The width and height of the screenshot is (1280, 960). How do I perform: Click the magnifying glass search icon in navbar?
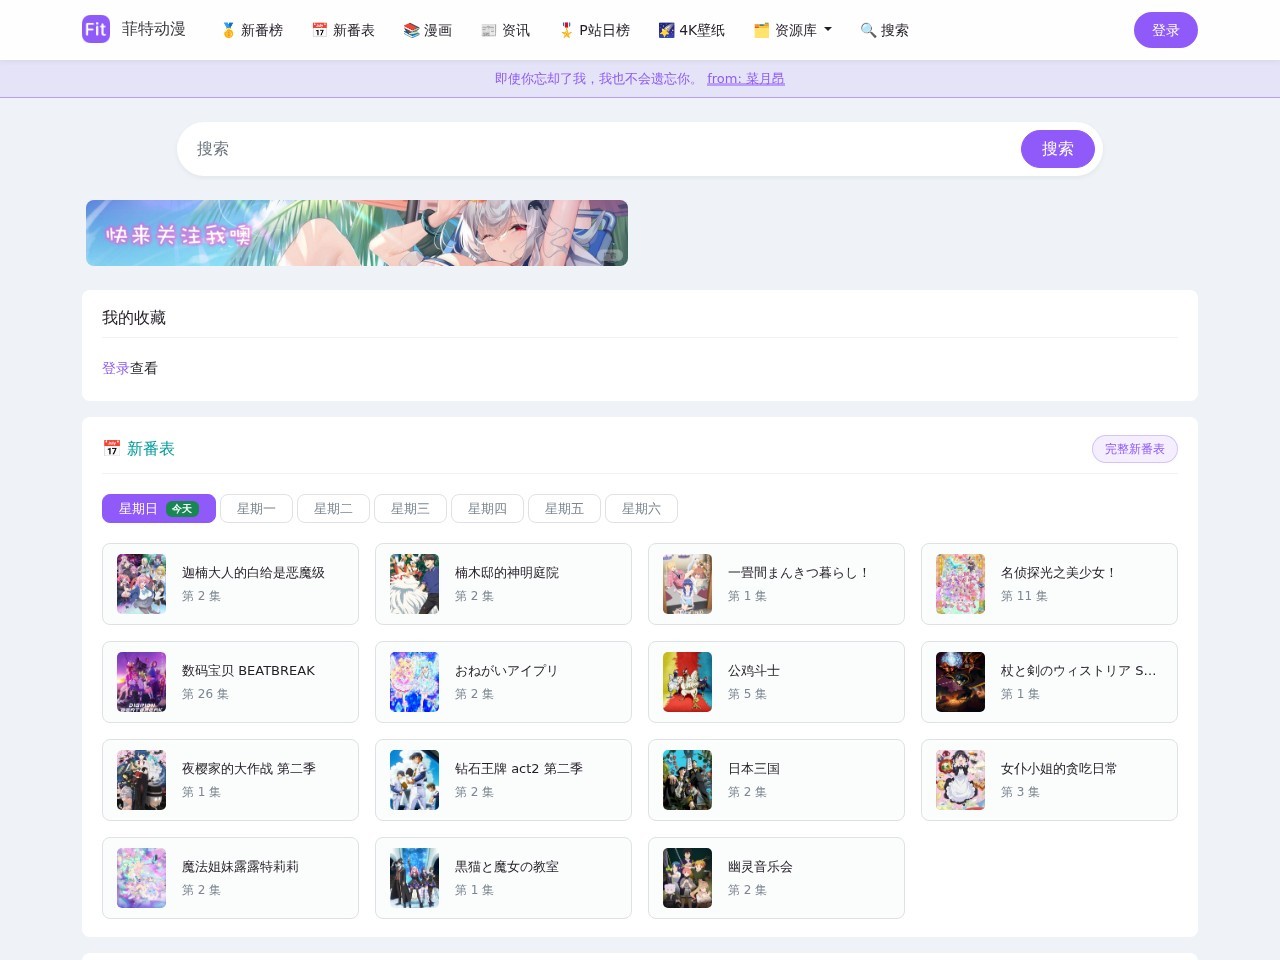pos(865,30)
